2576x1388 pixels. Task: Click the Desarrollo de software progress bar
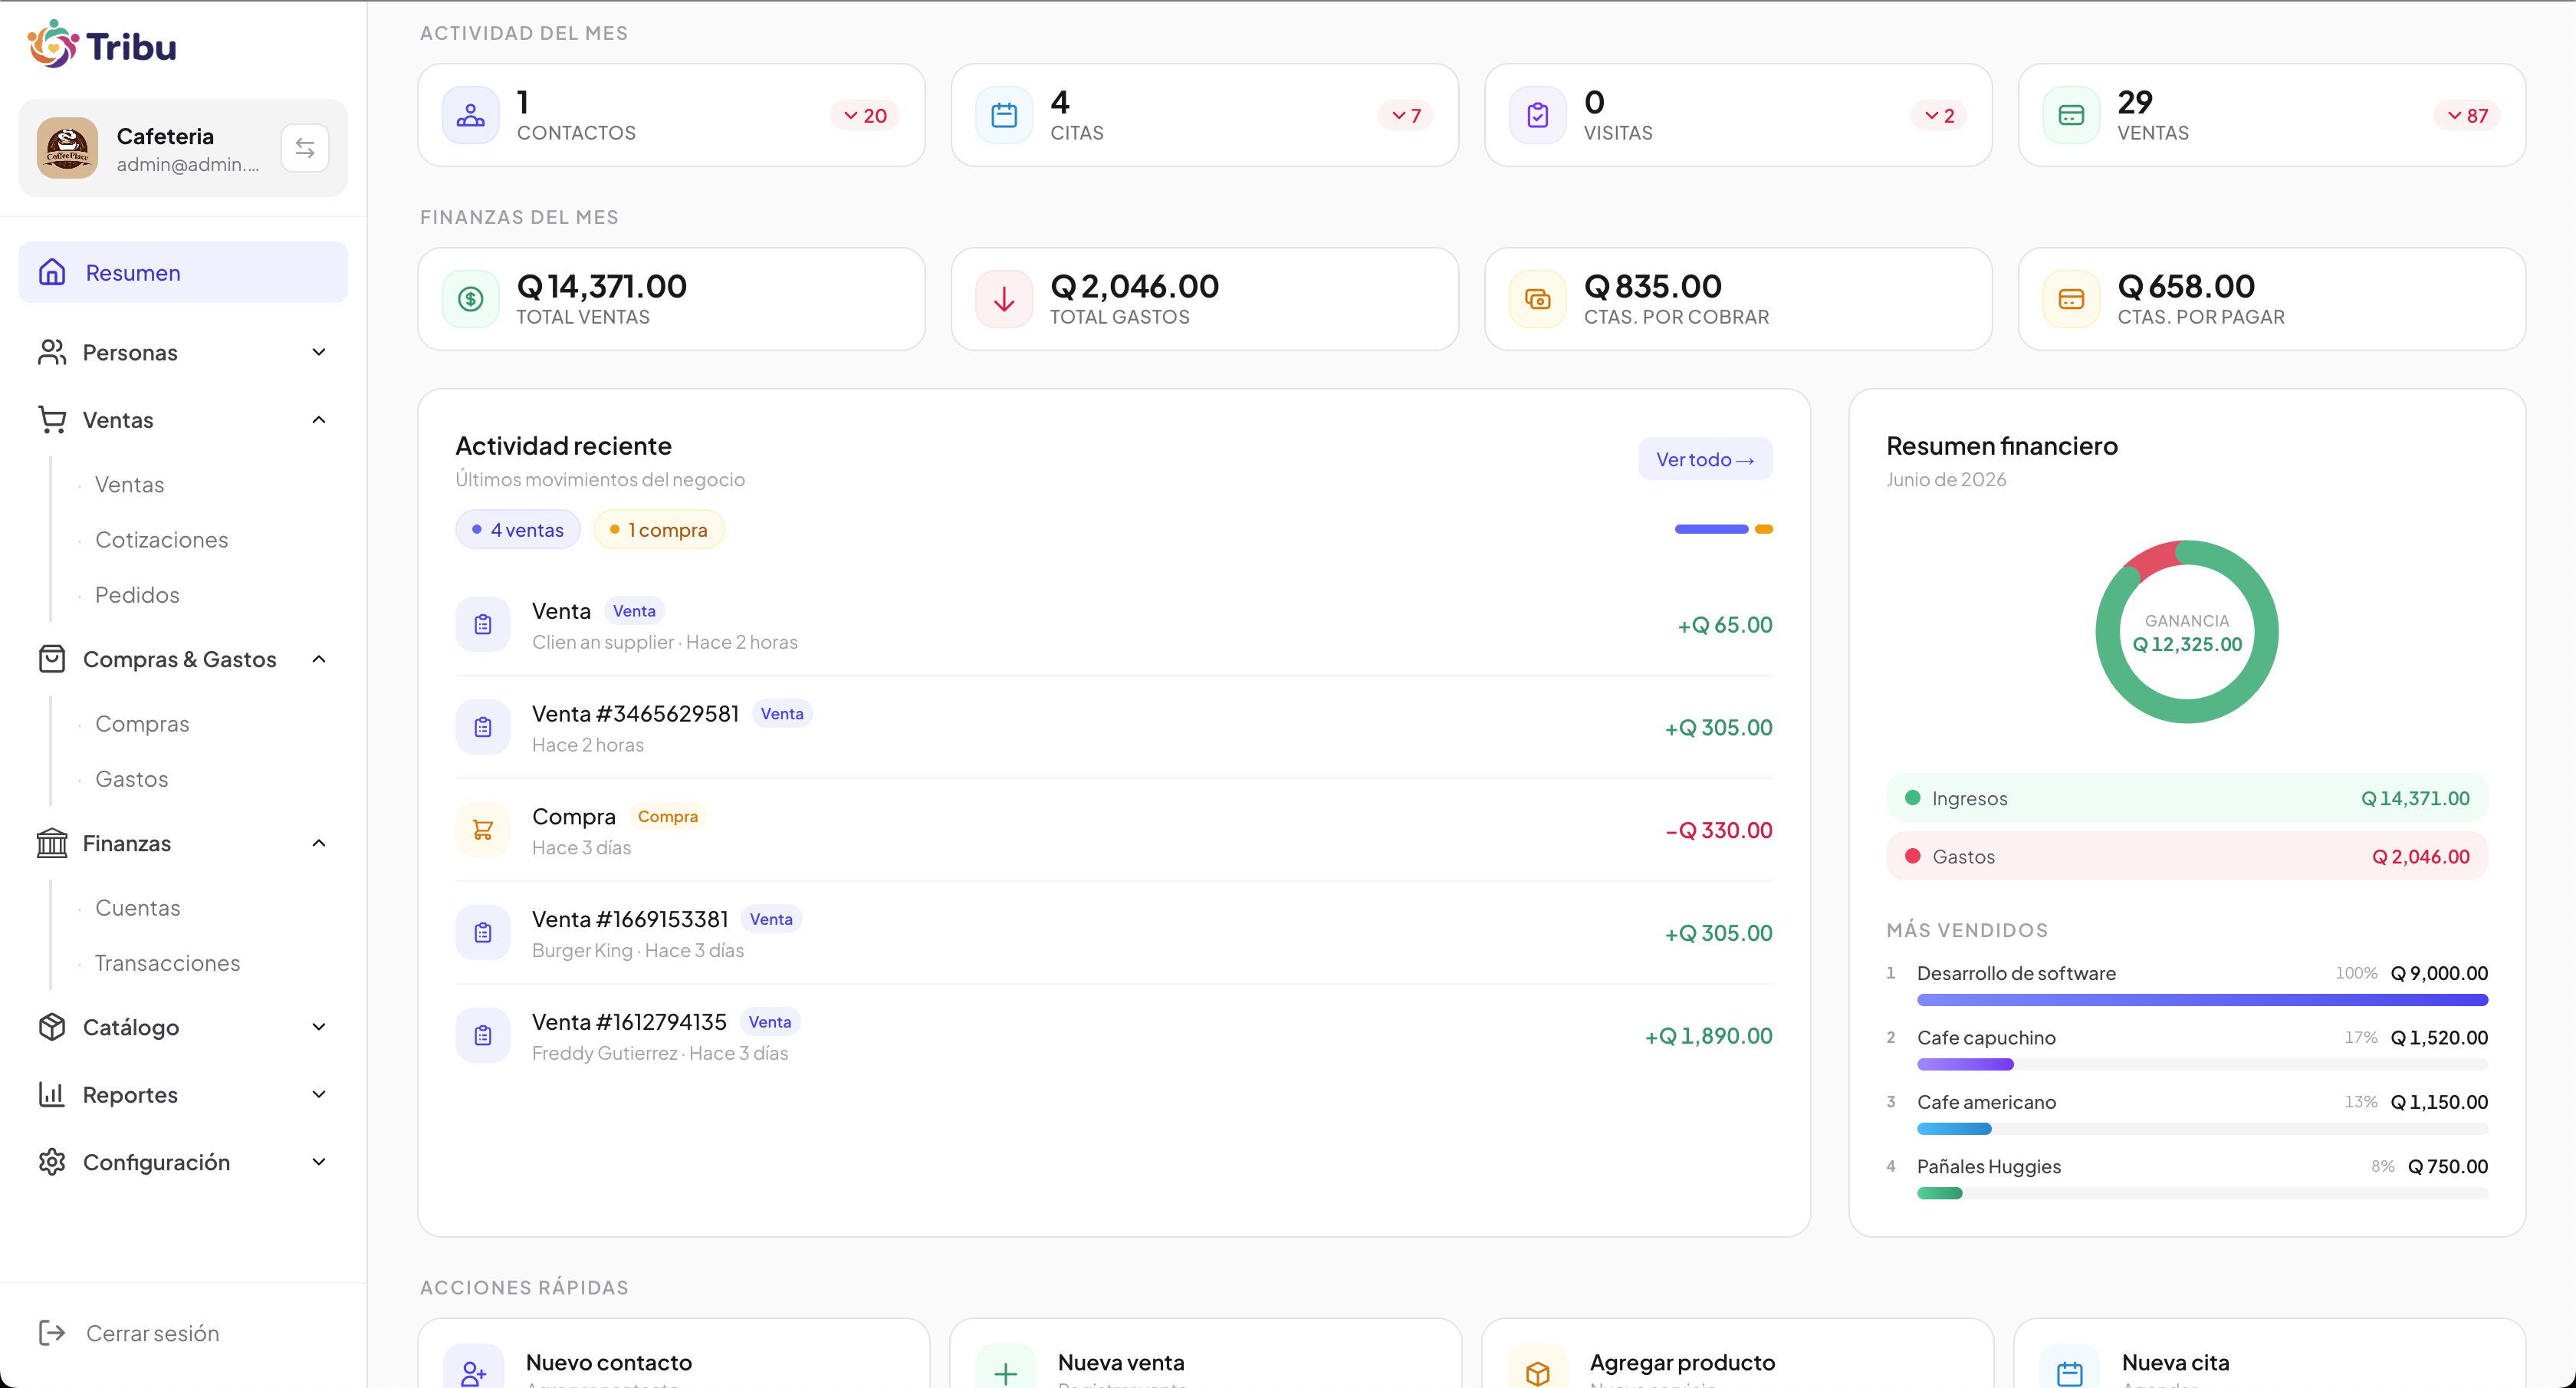2202,1000
